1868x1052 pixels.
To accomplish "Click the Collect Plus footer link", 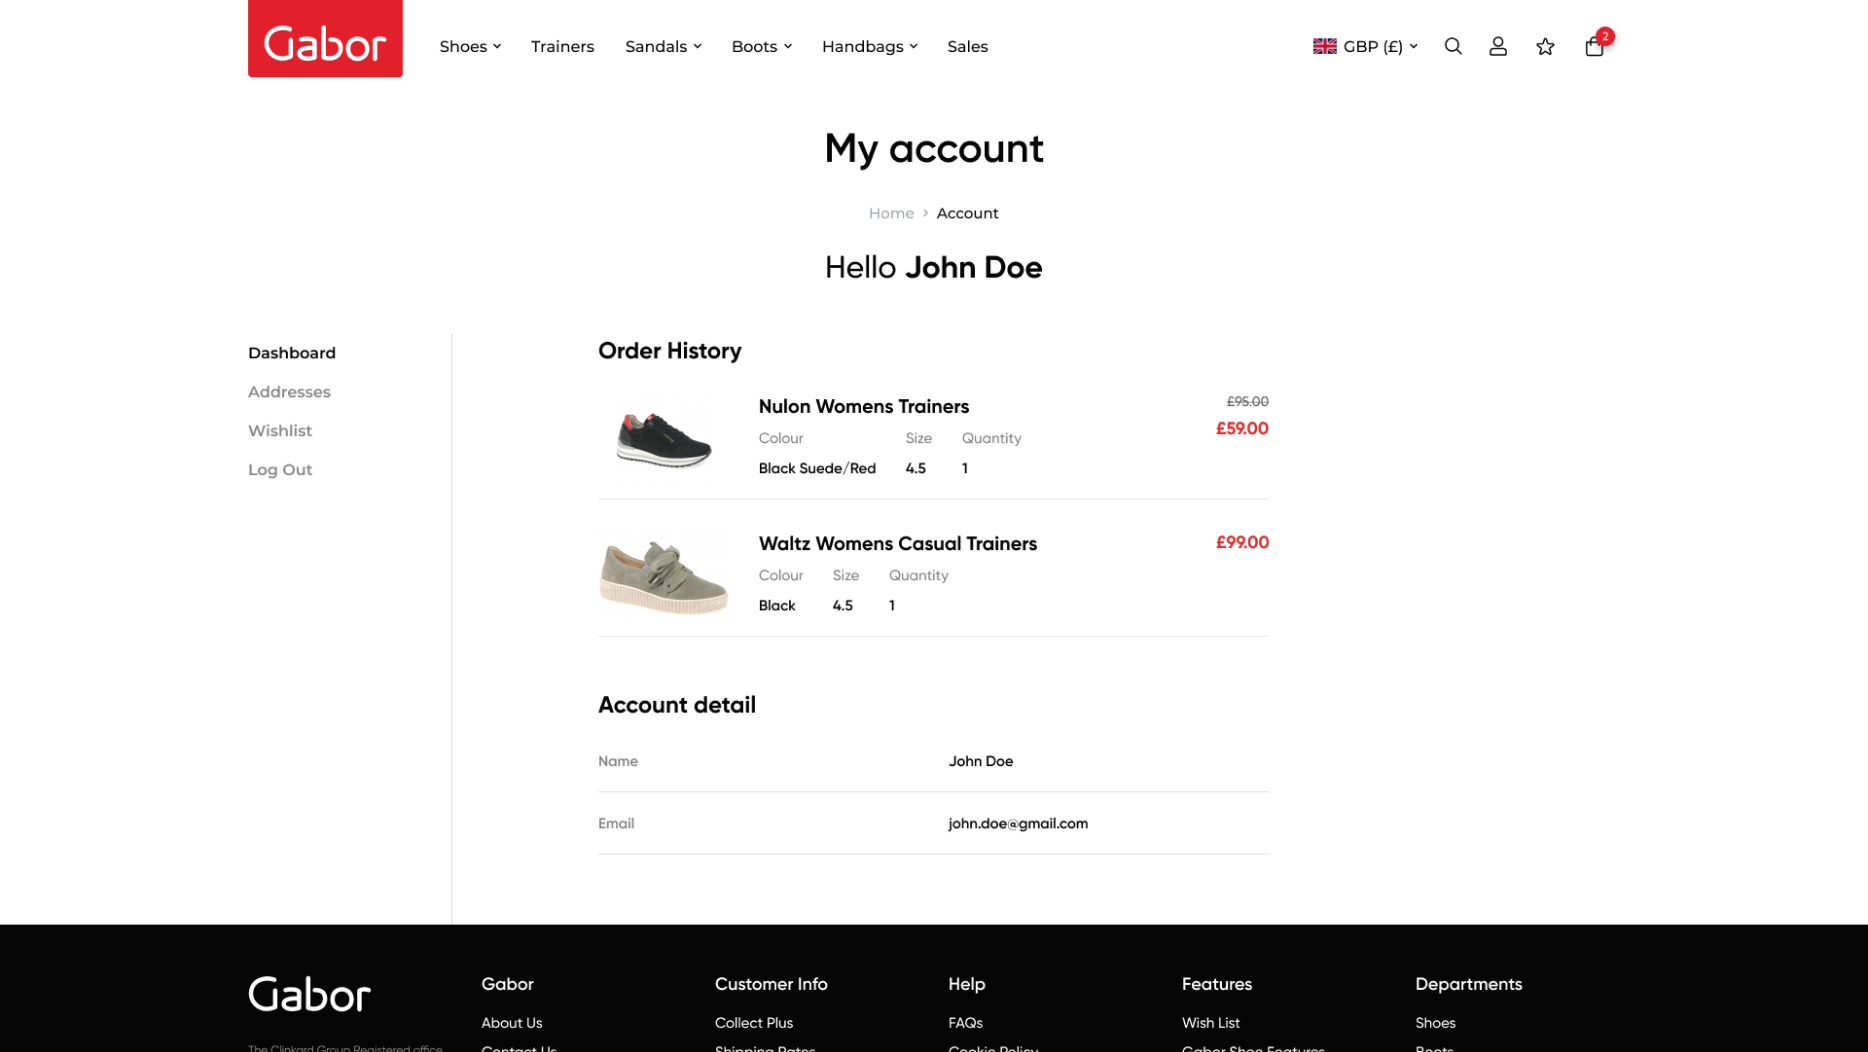I will click(x=753, y=1023).
